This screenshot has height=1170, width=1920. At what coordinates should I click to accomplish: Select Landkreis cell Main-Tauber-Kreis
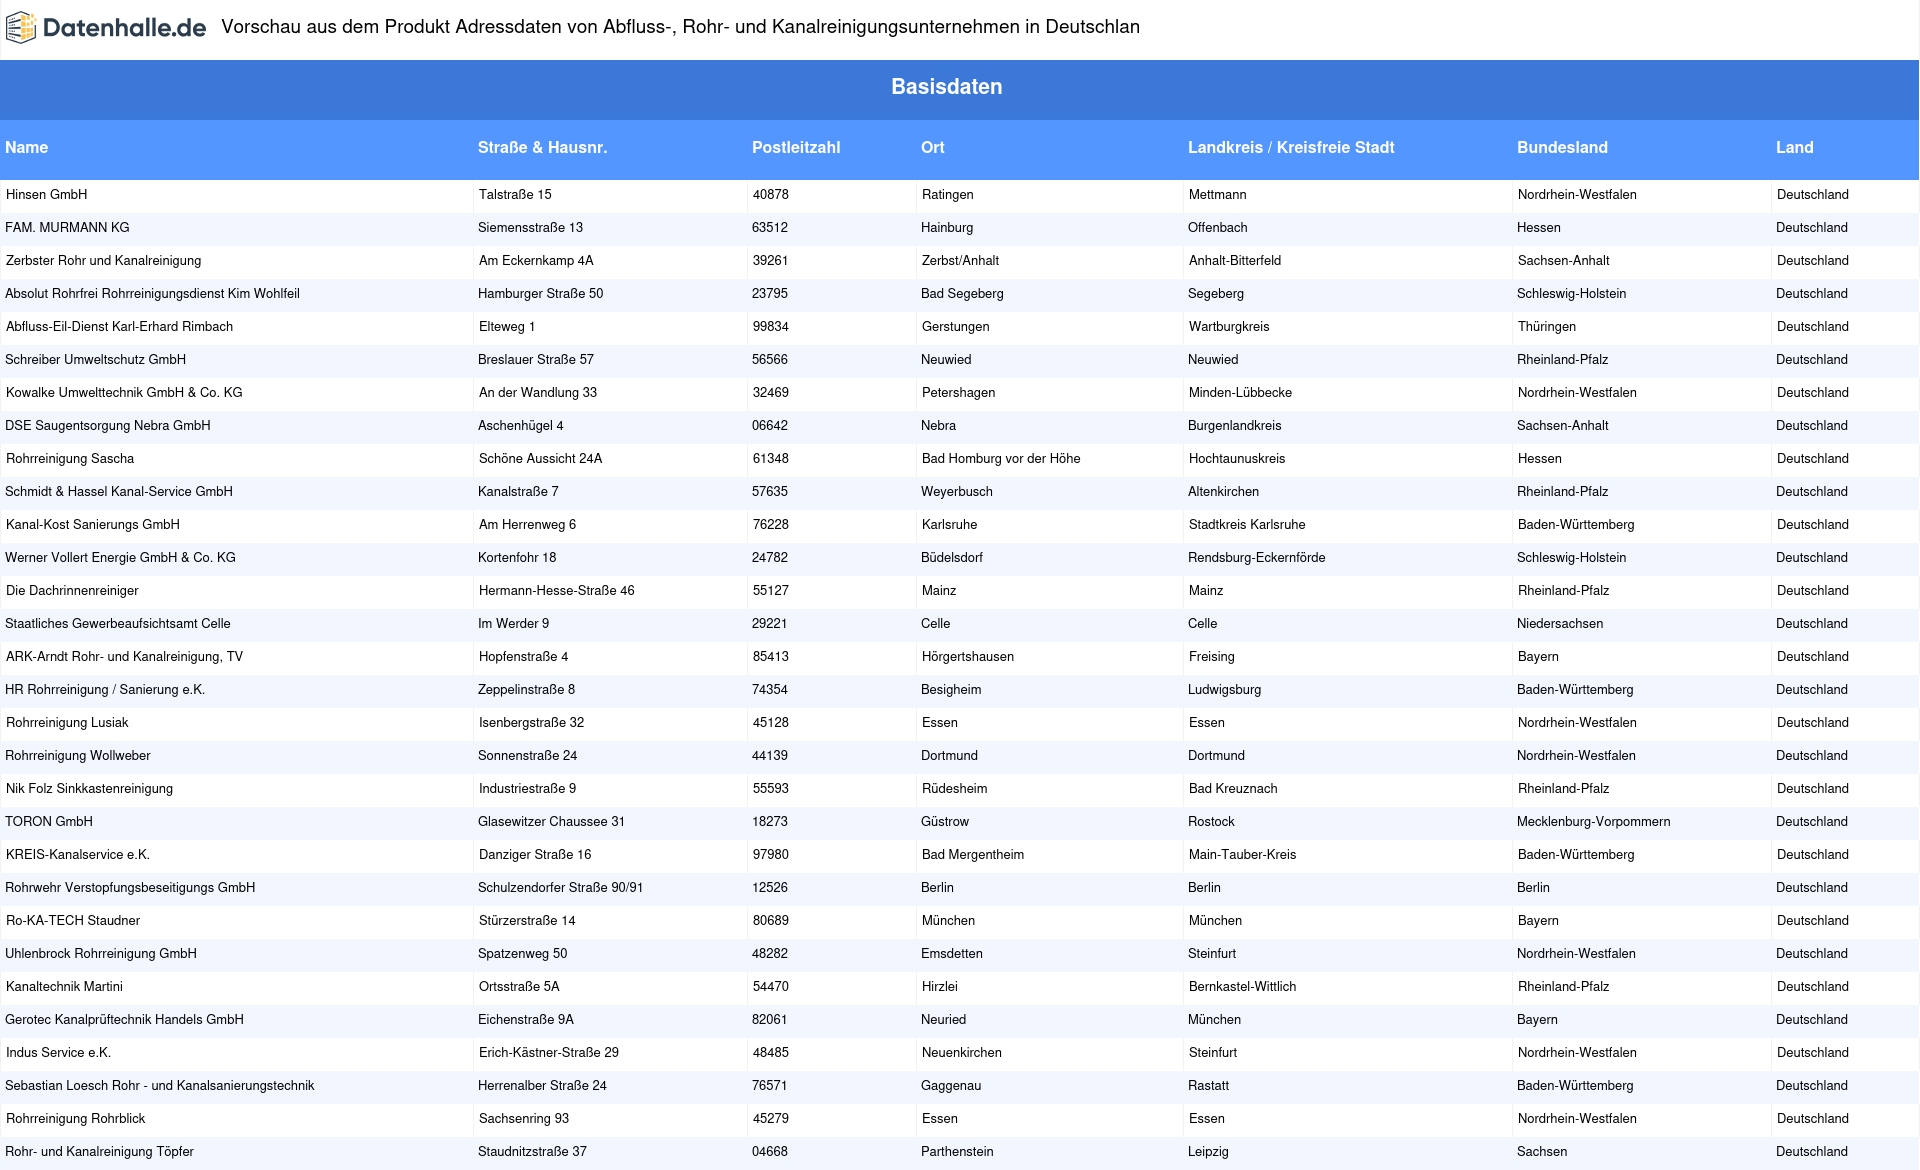tap(1242, 854)
